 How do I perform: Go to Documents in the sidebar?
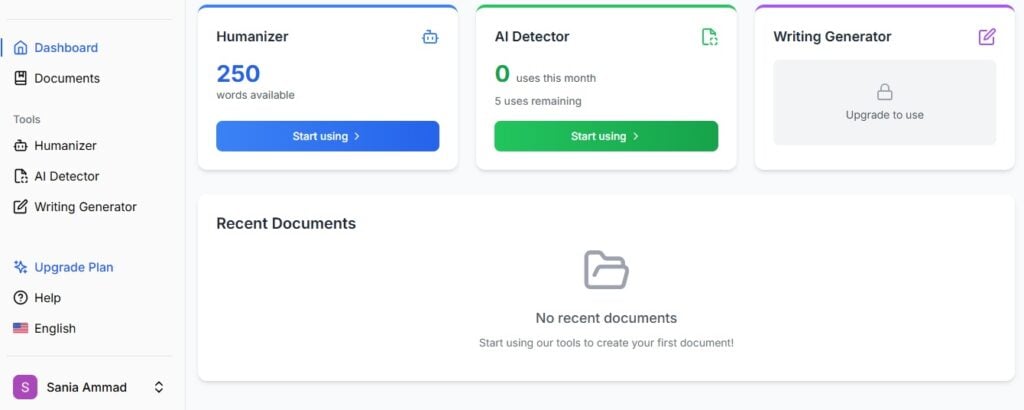tap(67, 78)
